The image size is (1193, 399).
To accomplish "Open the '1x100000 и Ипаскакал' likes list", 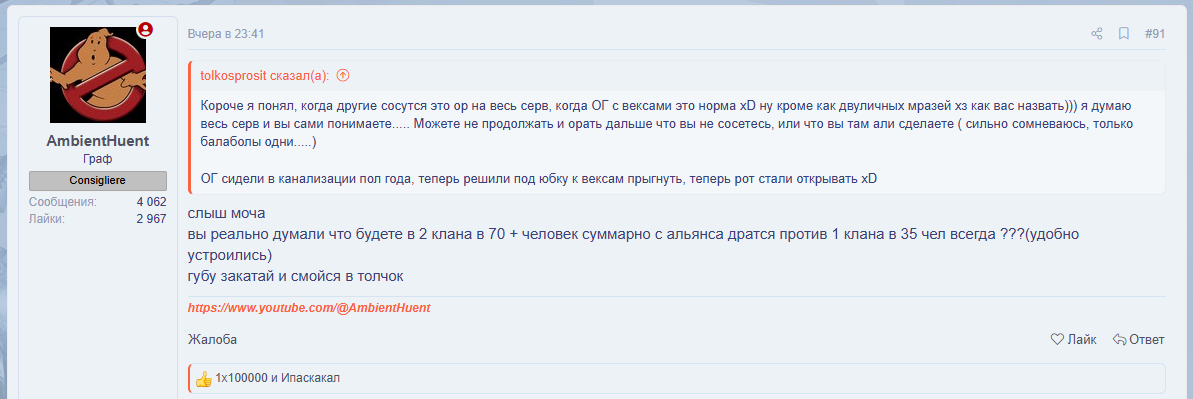I will tap(277, 378).
